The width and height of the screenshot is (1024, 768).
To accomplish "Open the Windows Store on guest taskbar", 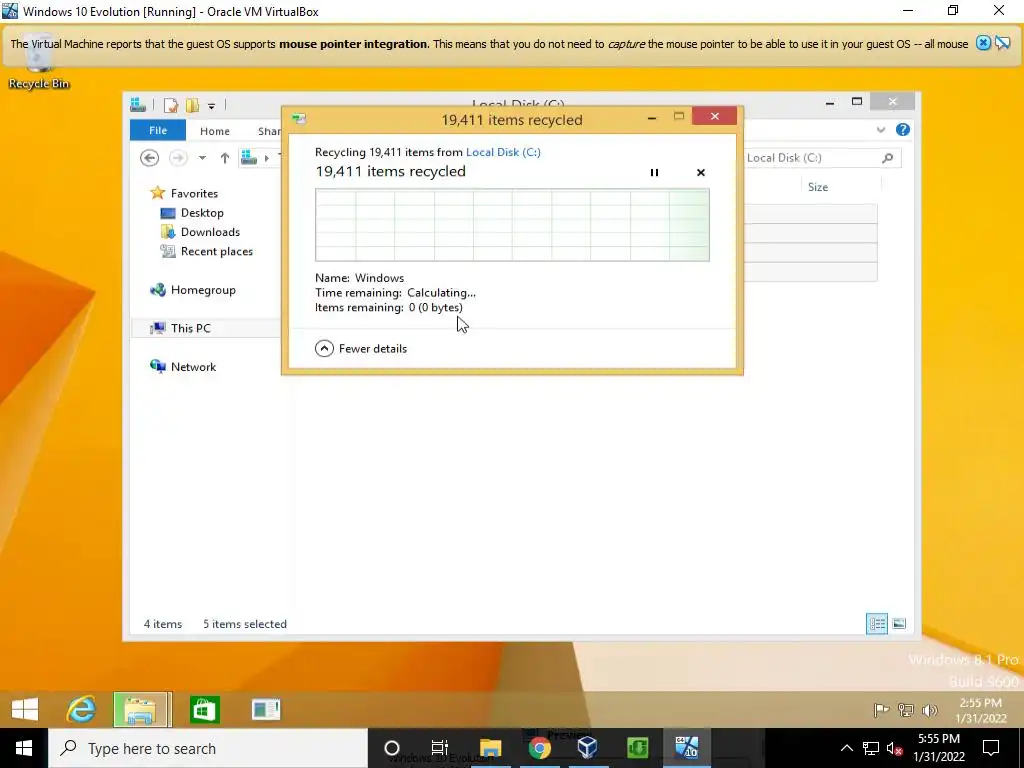I will click(x=204, y=709).
